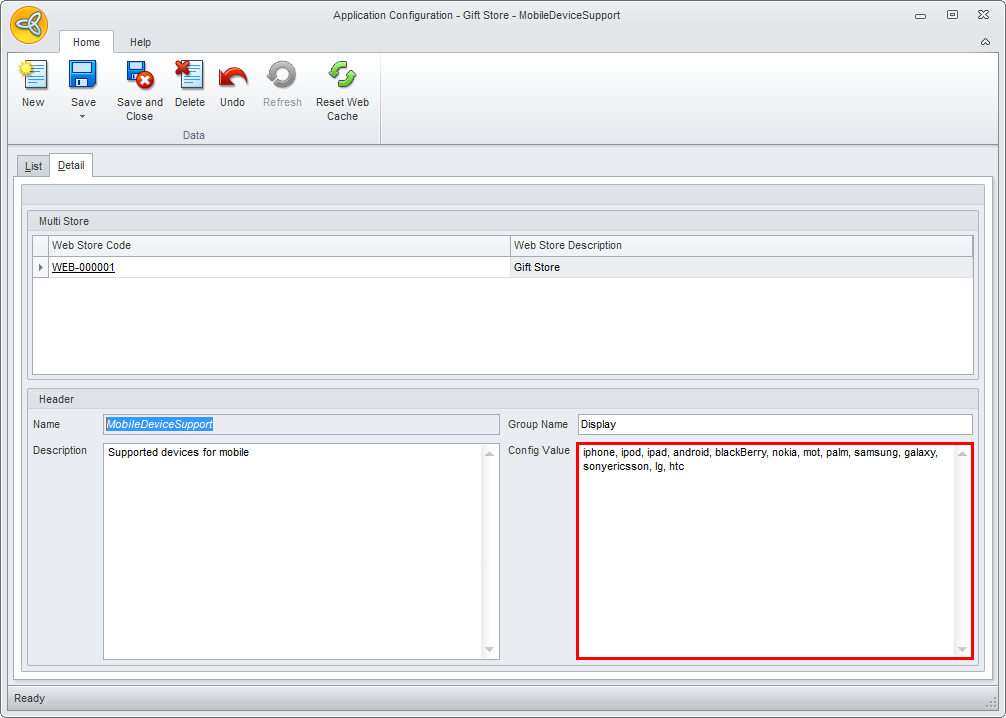Collapse the ribbon with the chevron
Viewport: 1006px width, 718px height.
click(x=985, y=43)
